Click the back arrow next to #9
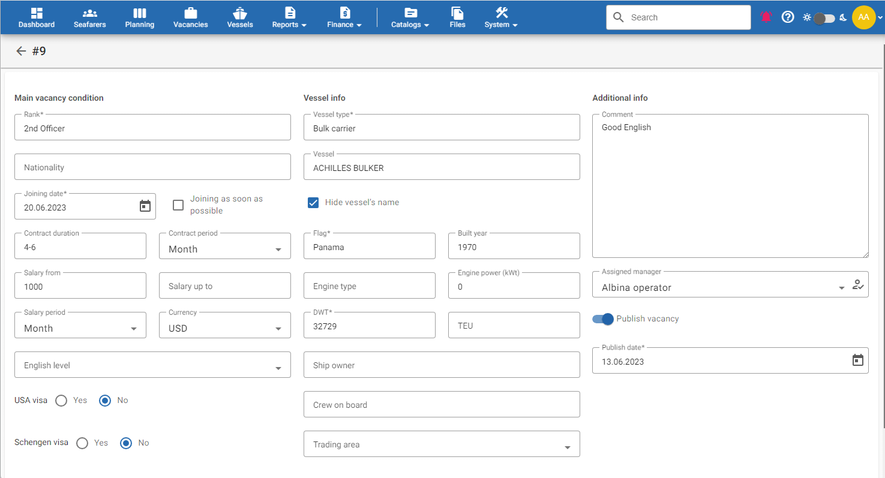 point(21,51)
